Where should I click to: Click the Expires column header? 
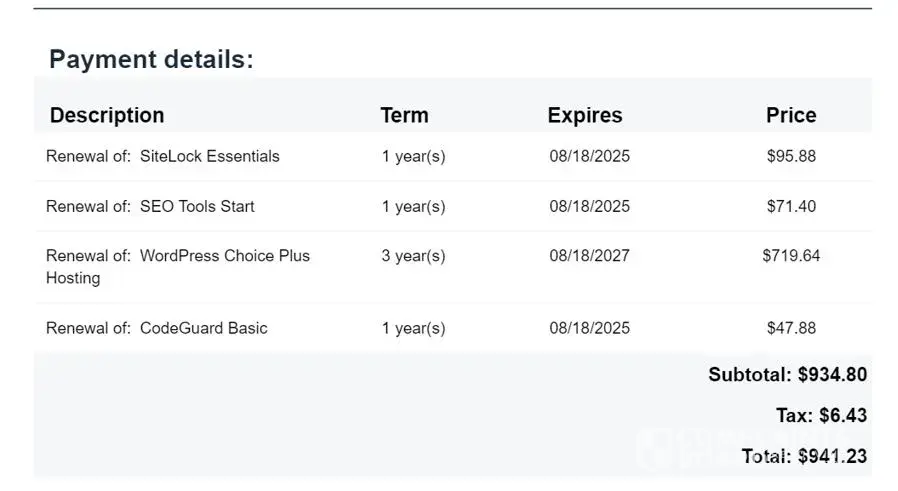coord(585,115)
